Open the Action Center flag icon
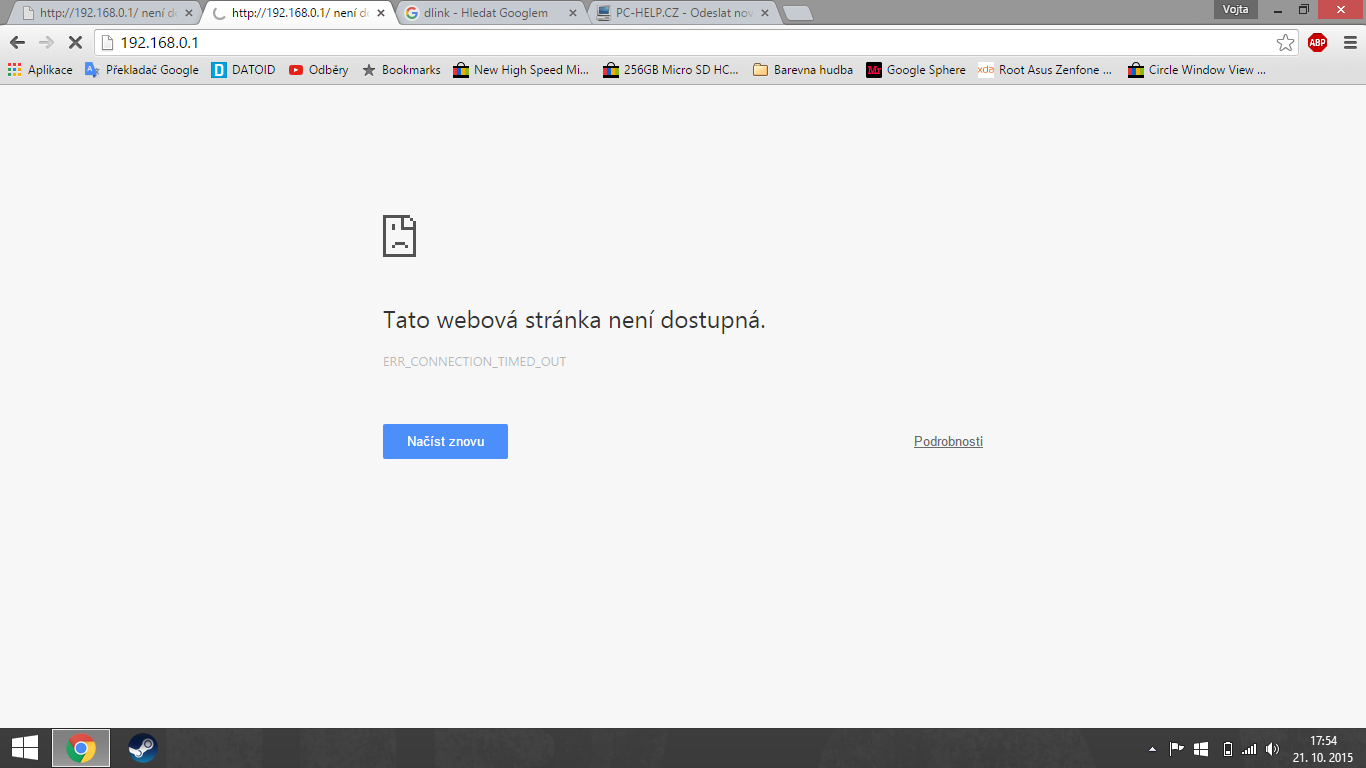This screenshot has width=1366, height=768. pyautogui.click(x=1177, y=748)
